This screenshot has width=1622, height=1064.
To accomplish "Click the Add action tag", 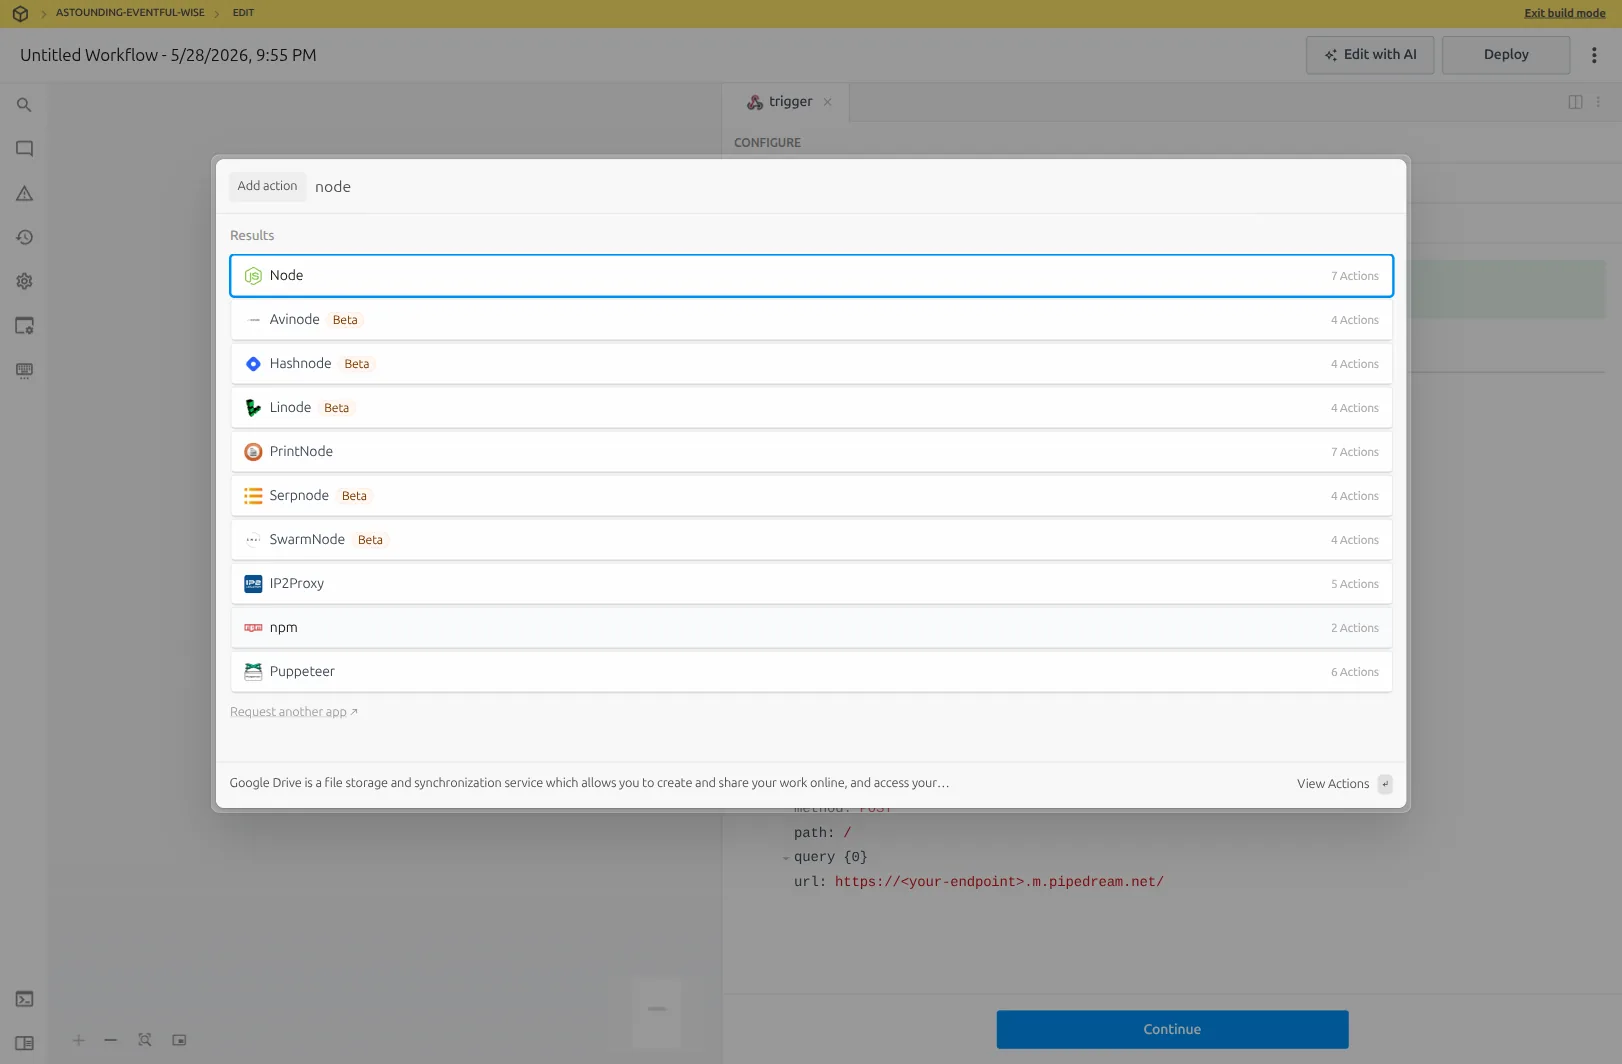I will pos(267,186).
